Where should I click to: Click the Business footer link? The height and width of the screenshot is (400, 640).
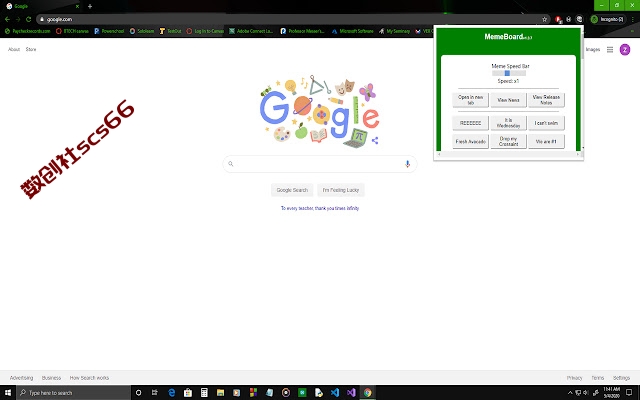51,378
